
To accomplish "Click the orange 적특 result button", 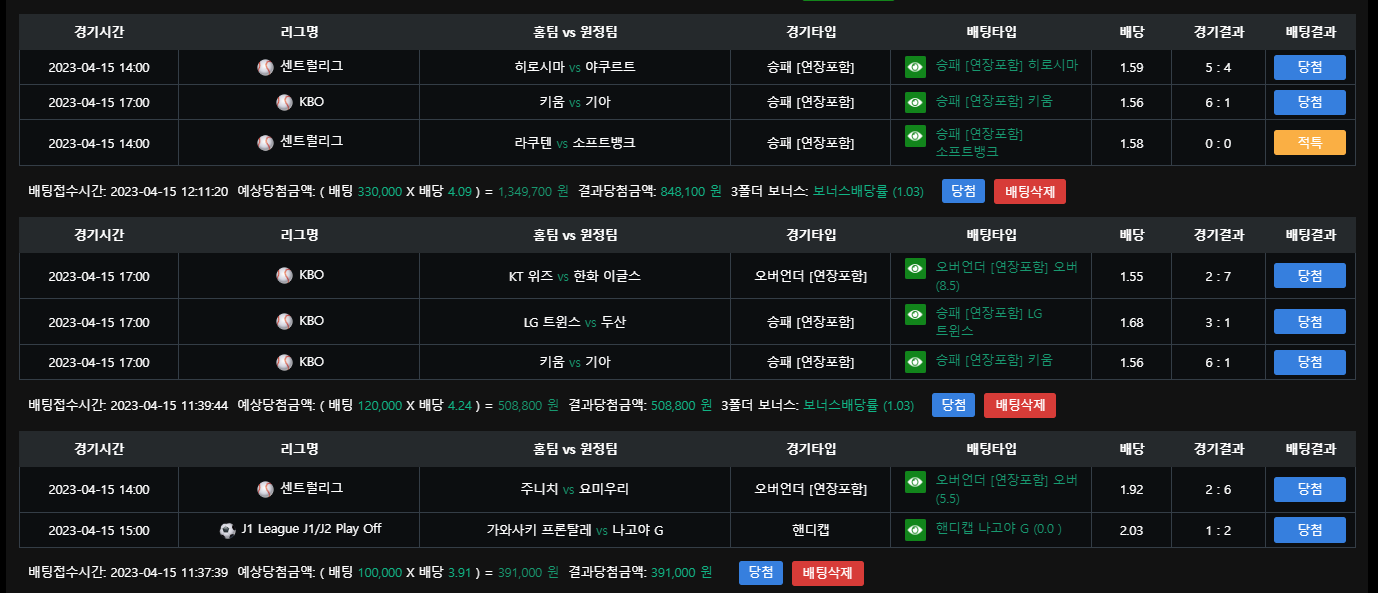I will click(x=1309, y=143).
